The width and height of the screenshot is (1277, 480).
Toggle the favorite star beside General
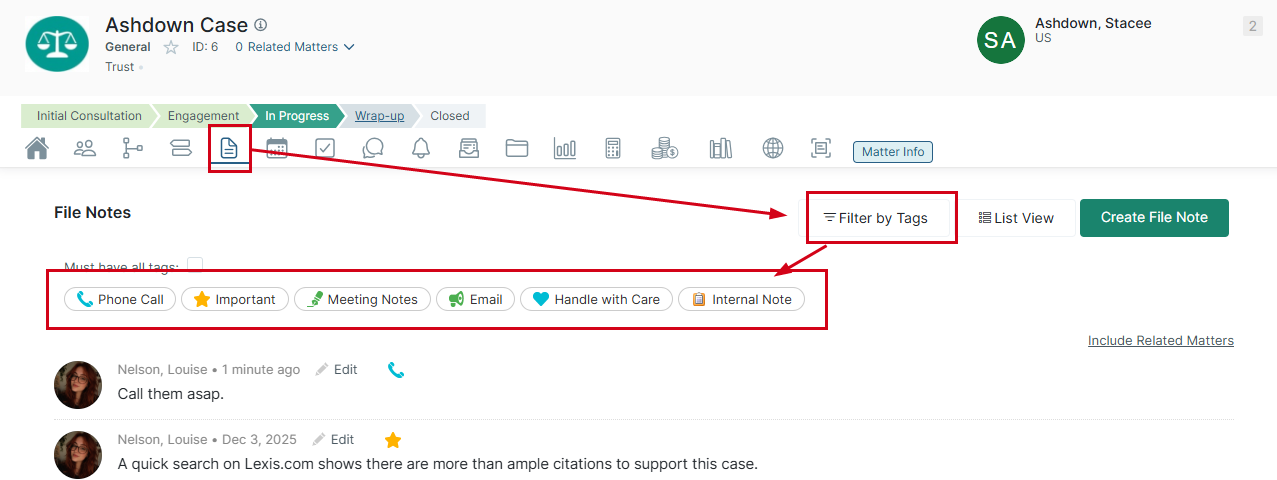point(171,47)
